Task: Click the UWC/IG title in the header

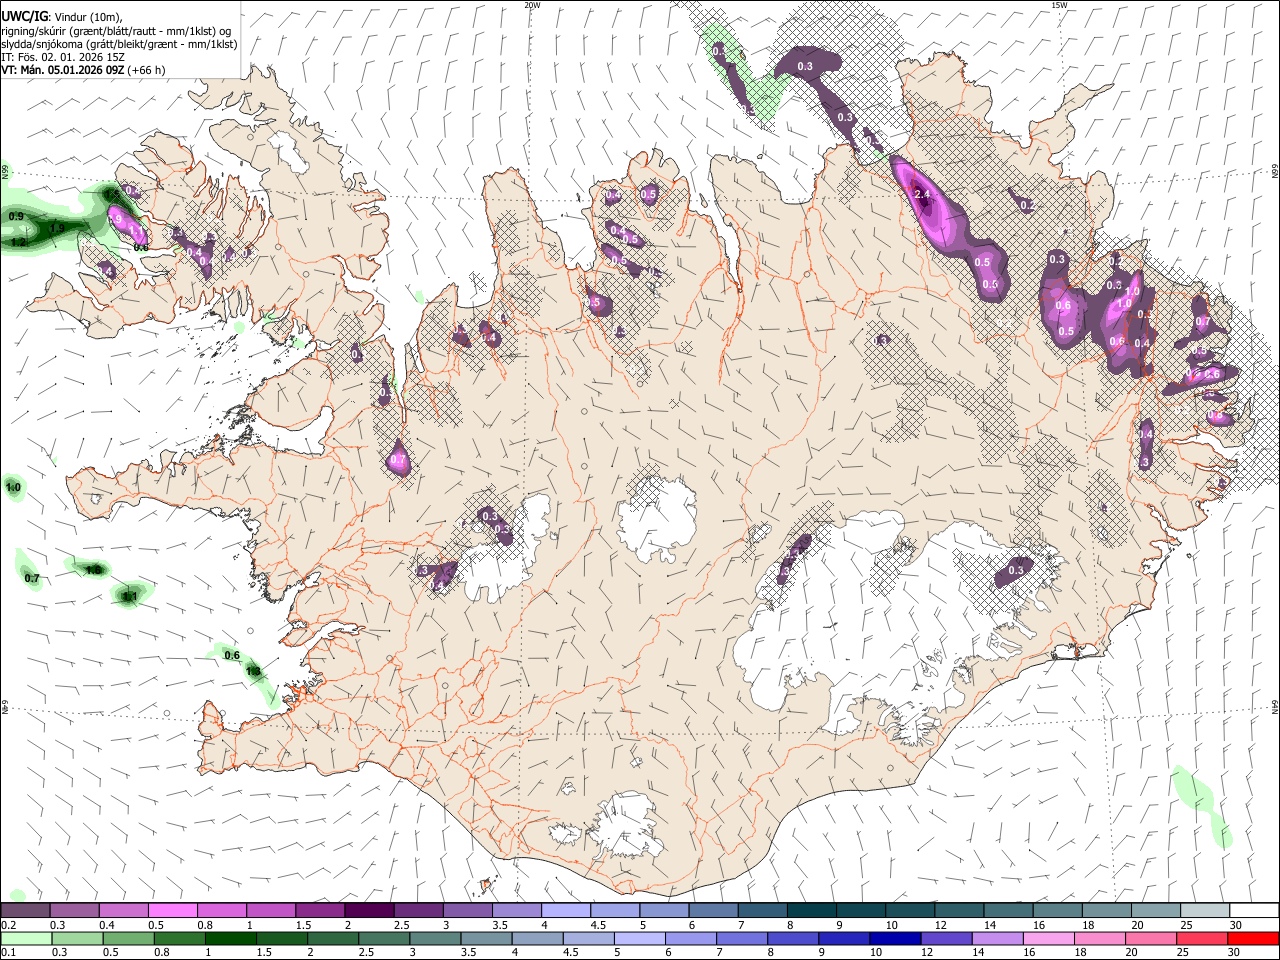Action: (23, 16)
